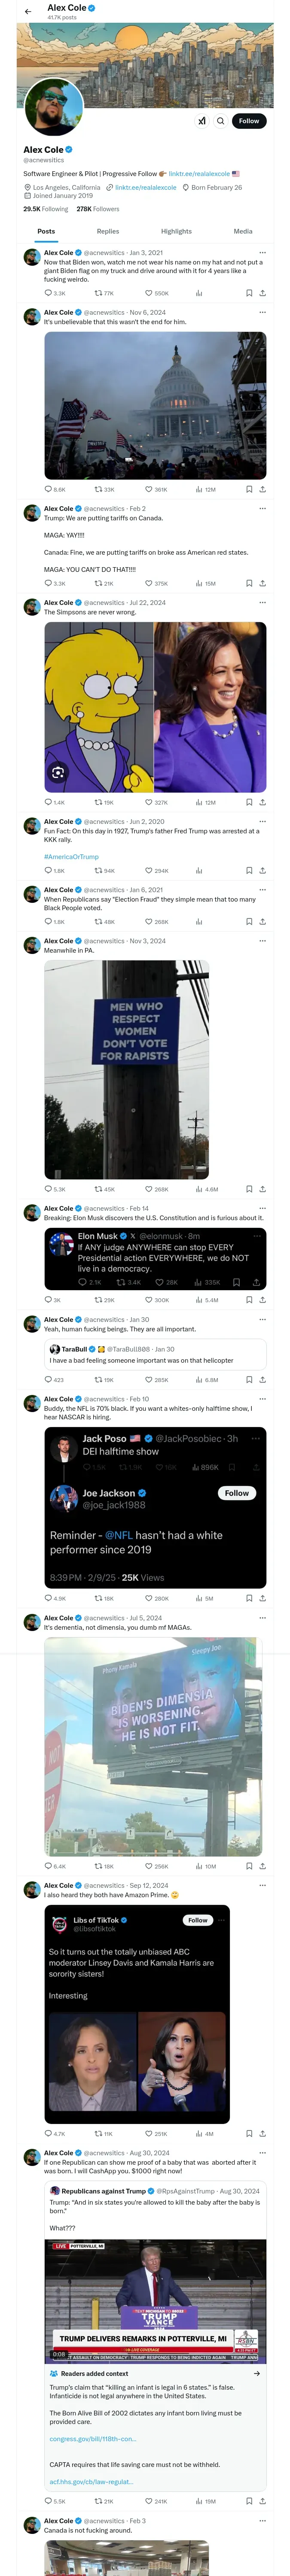The width and height of the screenshot is (290, 2576).
Task: Open the three-dot menu on the Jul 22, 2024 post
Action: [263, 603]
